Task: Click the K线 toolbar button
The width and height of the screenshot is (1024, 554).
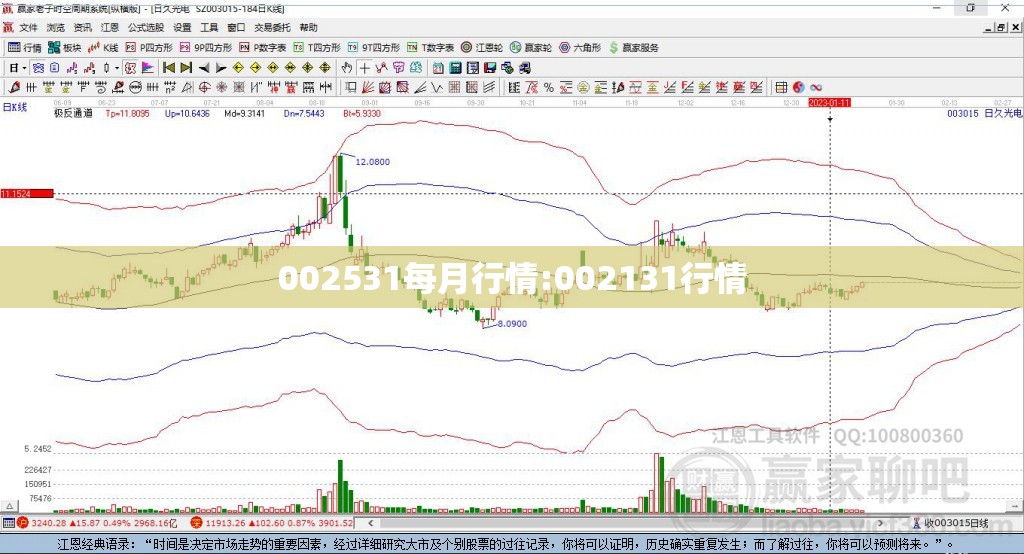Action: (x=103, y=48)
